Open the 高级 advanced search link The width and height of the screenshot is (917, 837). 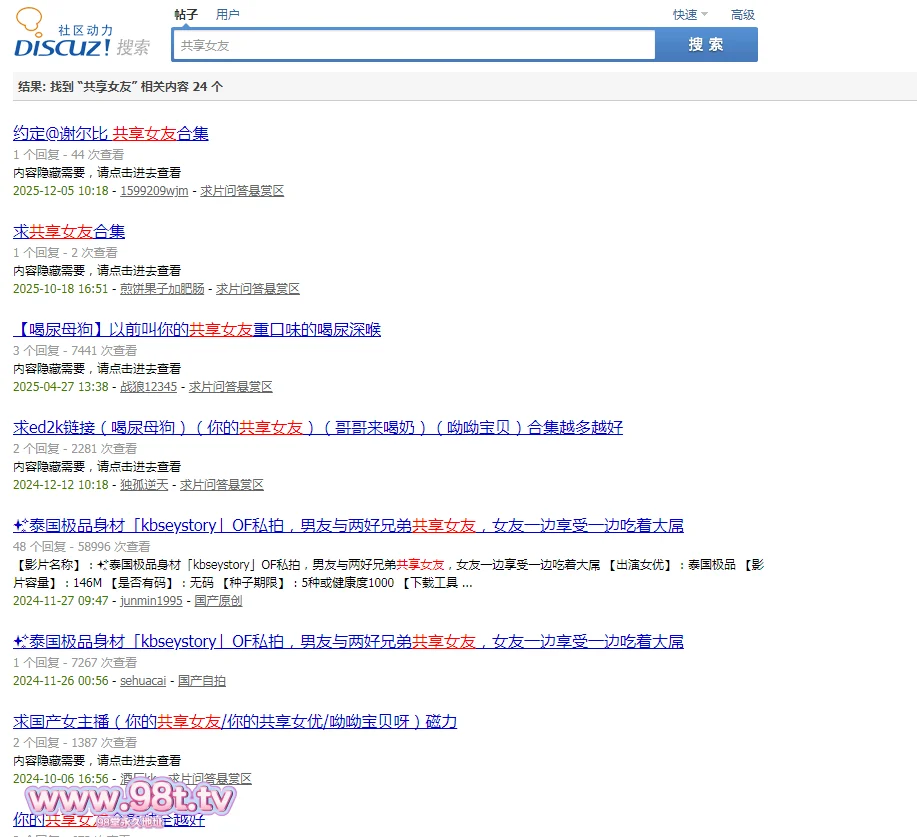tap(743, 15)
